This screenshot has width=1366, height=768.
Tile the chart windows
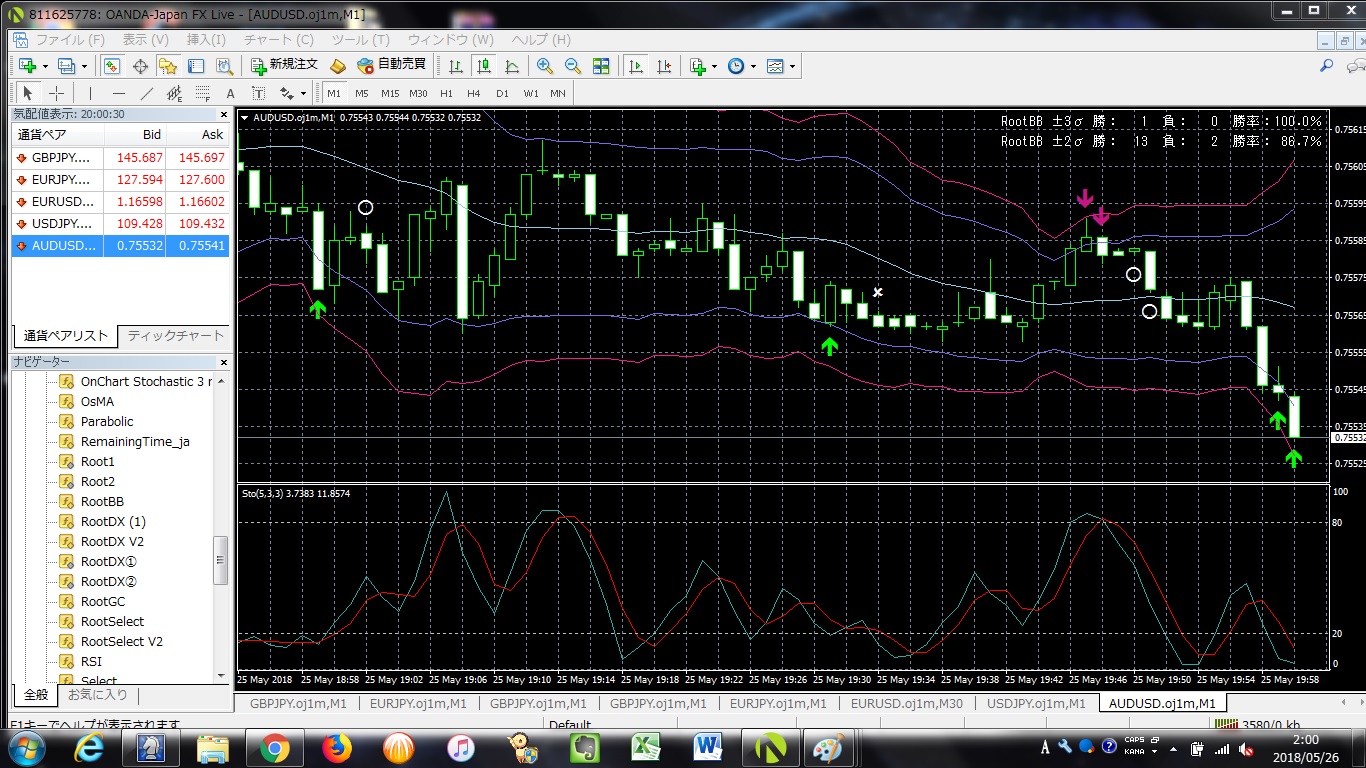click(600, 66)
